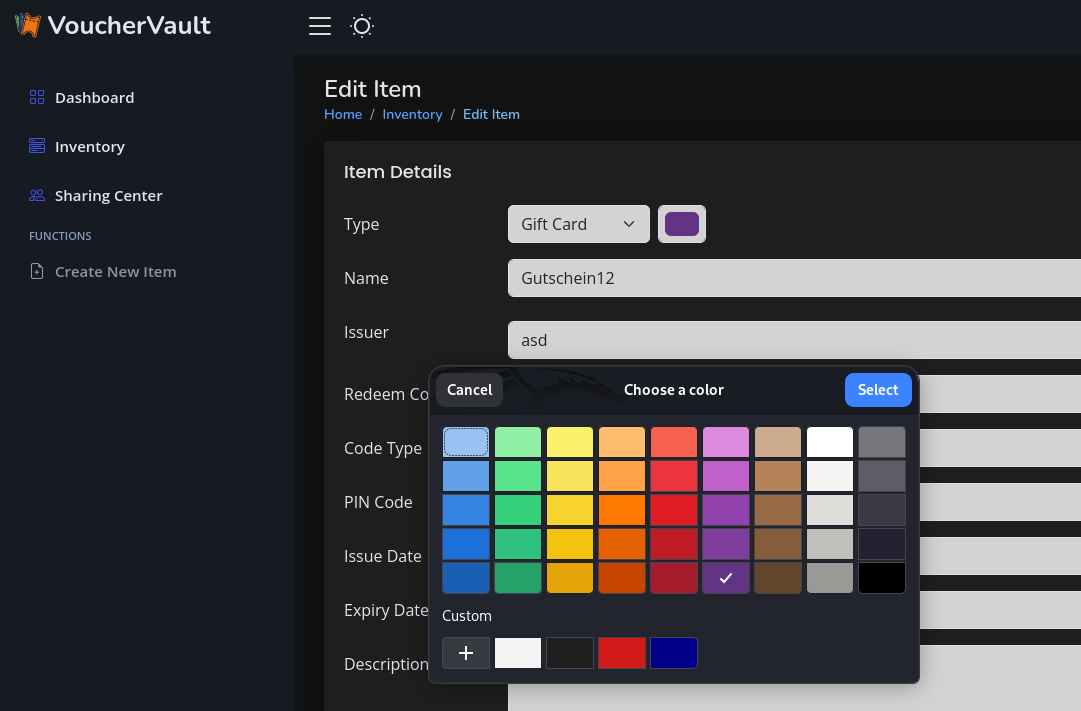The image size is (1081, 711).
Task: Pick the red custom color swatch
Action: (x=622, y=653)
